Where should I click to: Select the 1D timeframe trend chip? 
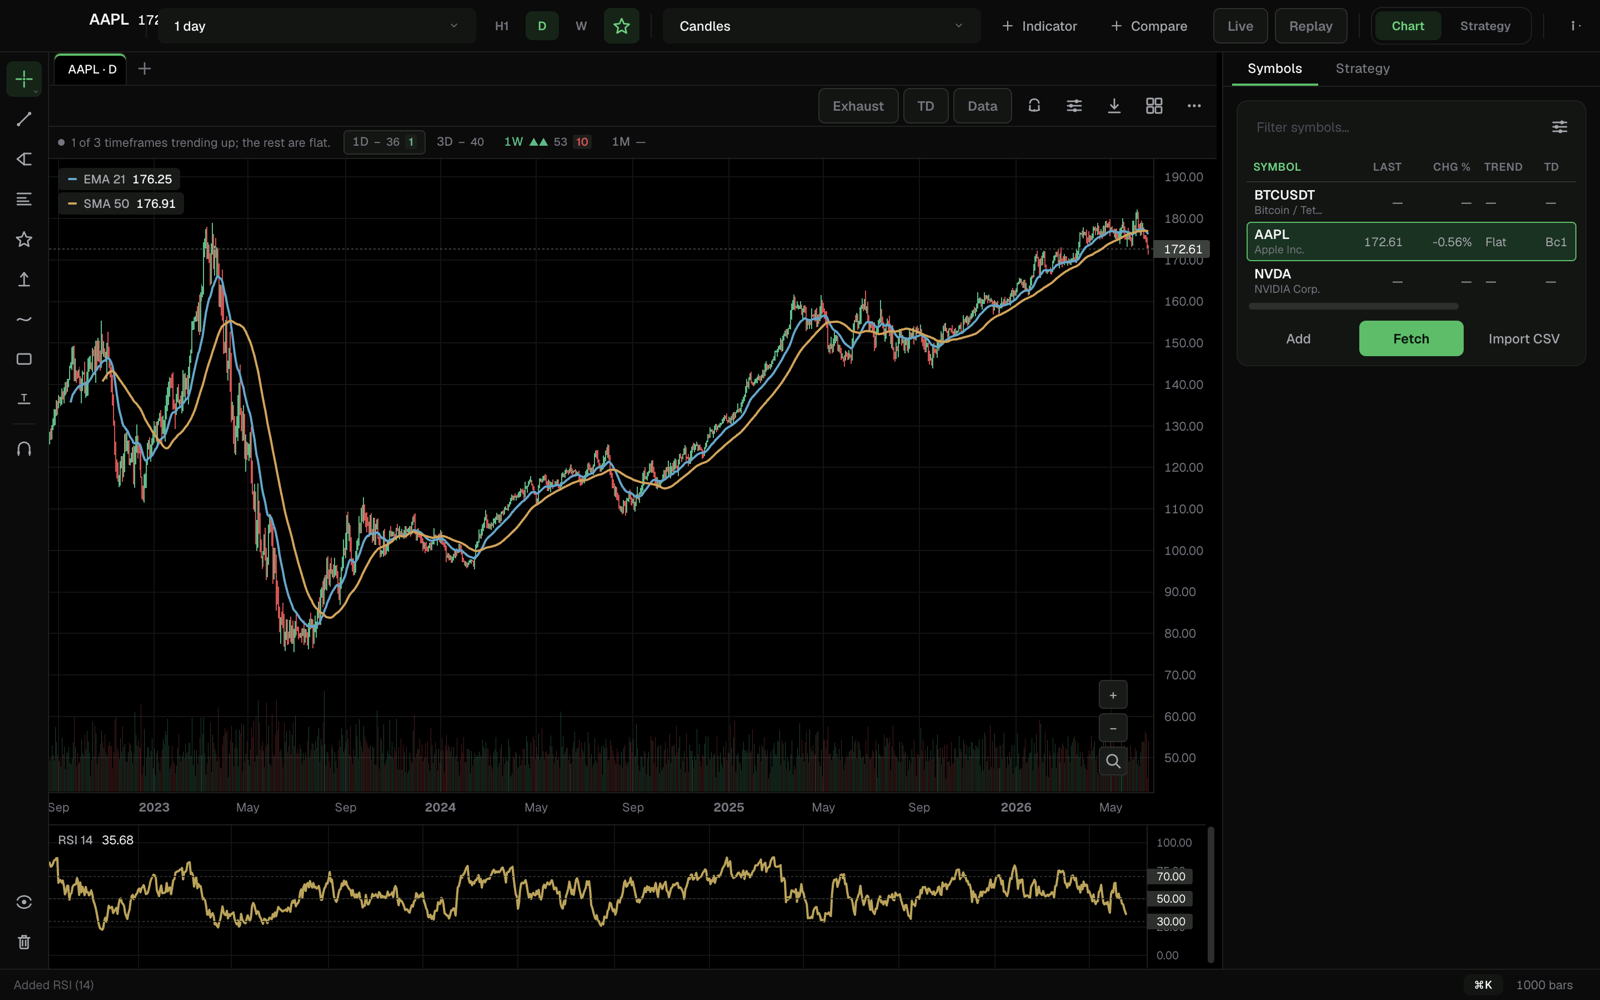coord(384,142)
